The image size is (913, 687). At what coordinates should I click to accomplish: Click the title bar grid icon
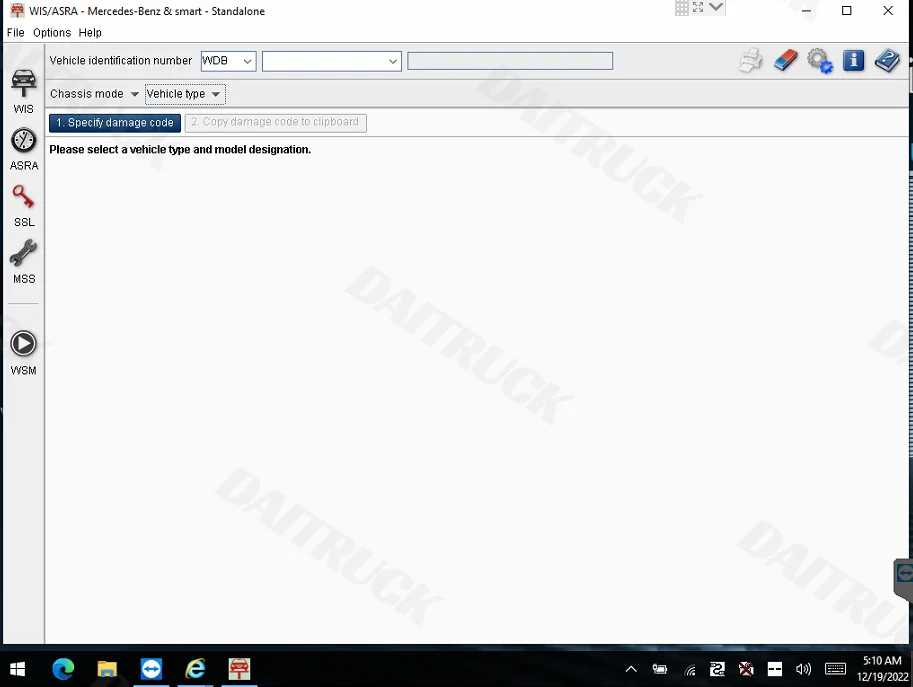(681, 8)
